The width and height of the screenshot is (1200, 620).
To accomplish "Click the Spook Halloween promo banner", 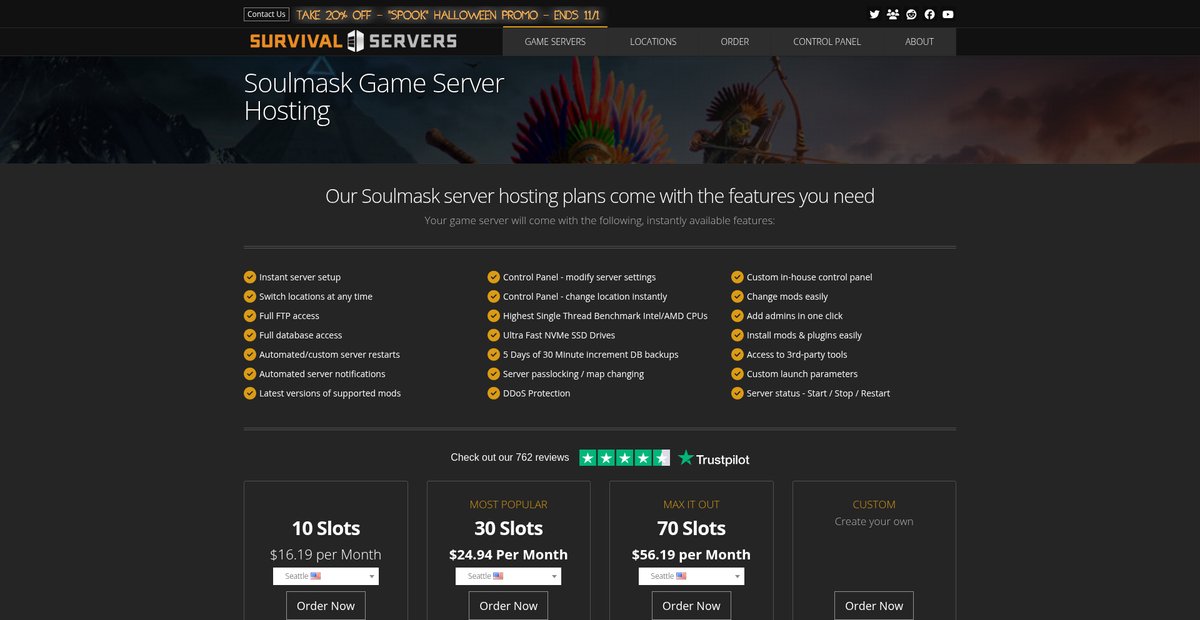I will [450, 14].
